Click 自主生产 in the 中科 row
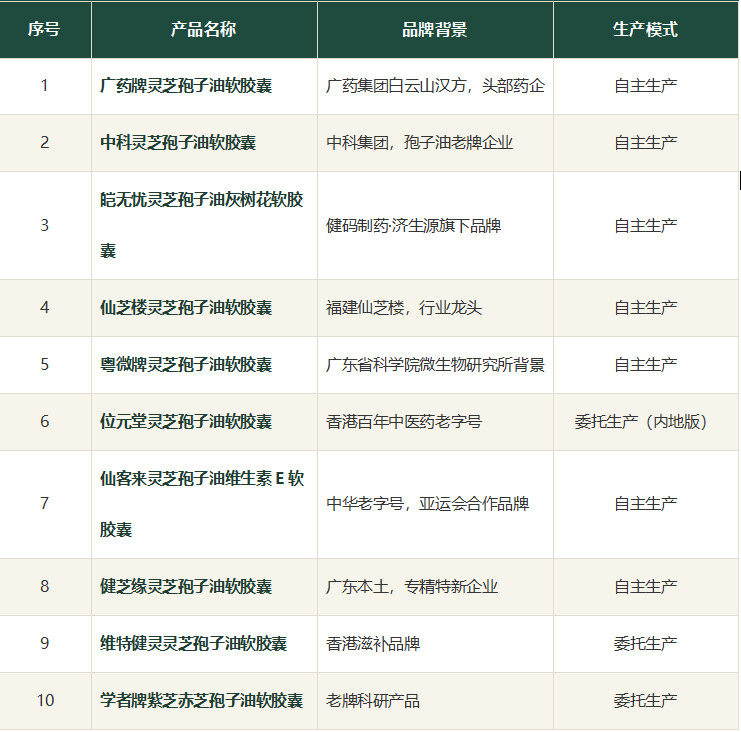Image resolution: width=741 pixels, height=732 pixels. 646,143
